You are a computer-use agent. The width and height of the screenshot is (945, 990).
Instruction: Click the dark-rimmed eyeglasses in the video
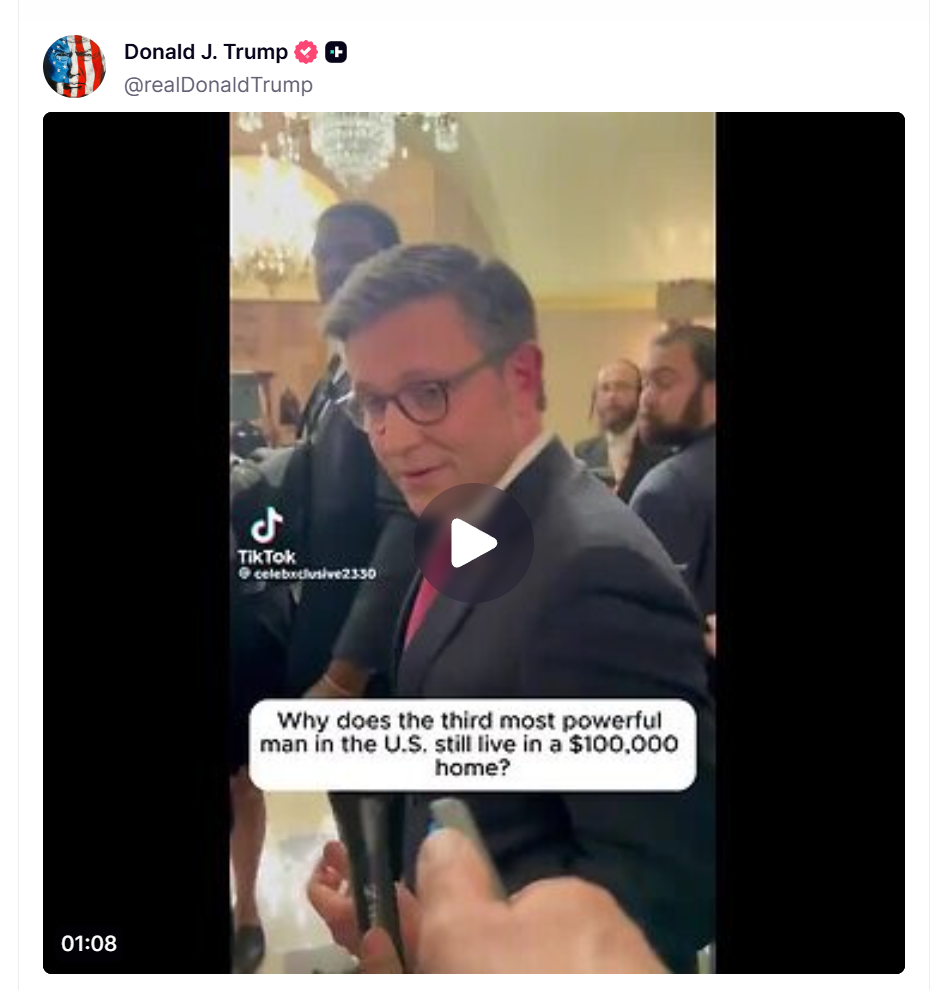tap(413, 393)
